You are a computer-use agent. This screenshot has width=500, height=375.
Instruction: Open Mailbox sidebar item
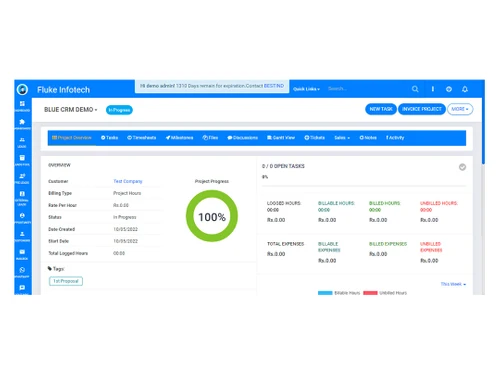click(x=22, y=254)
